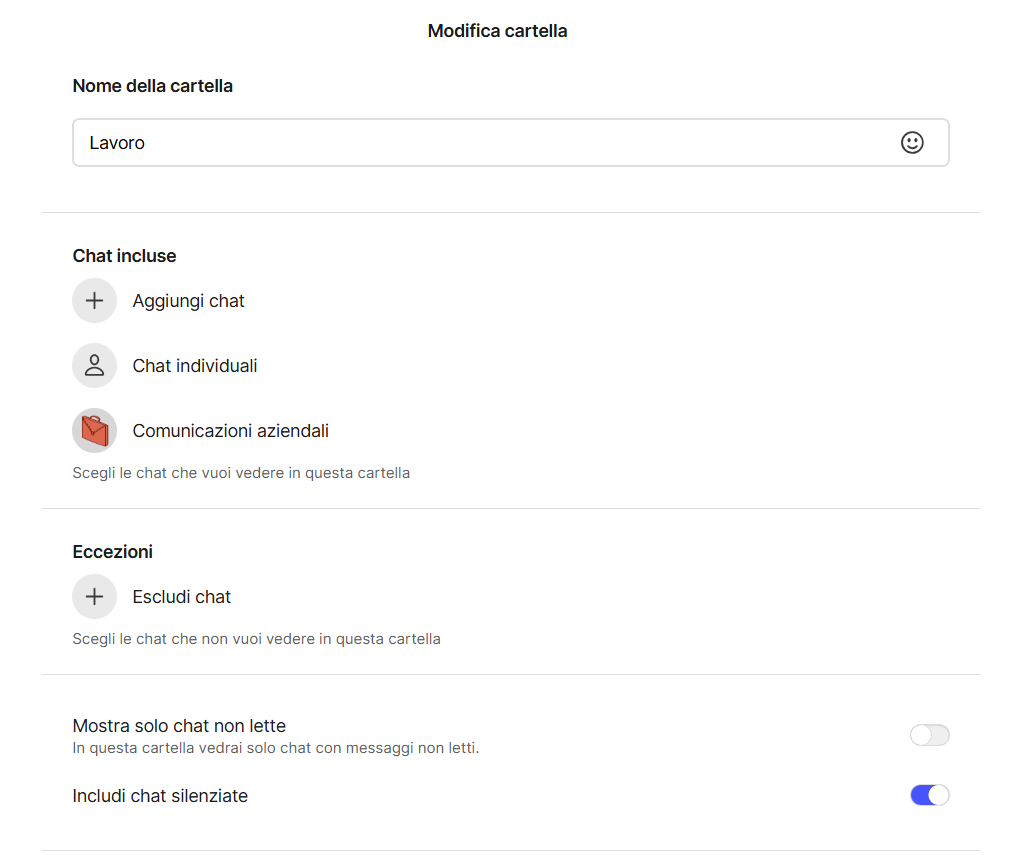Image resolution: width=1010 pixels, height=855 pixels.
Task: Click the briefcase avatar of Comunicazioni aziendali
Action: click(95, 431)
